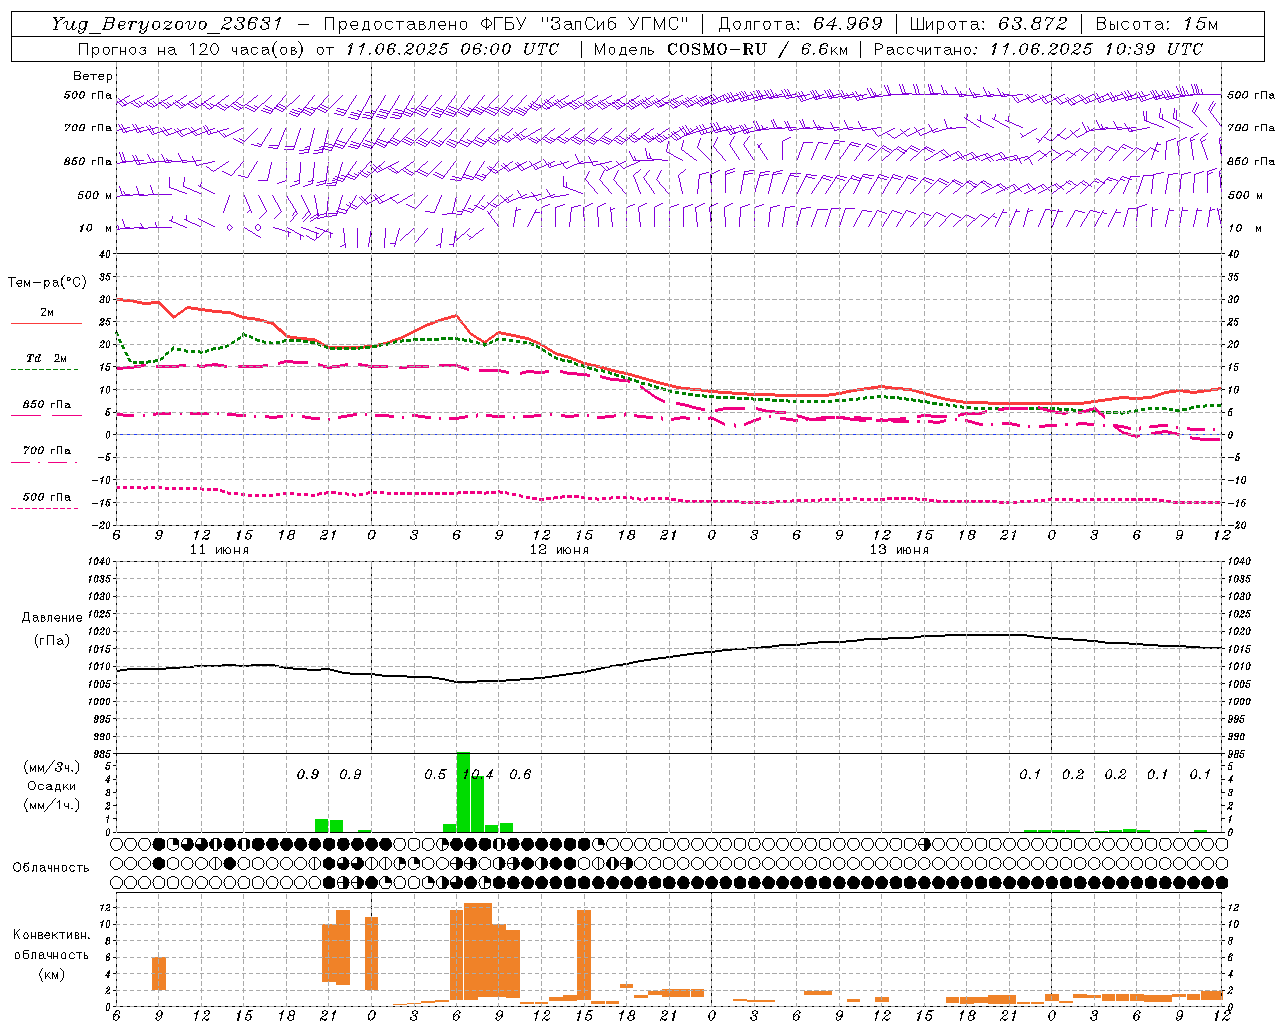Click the provider text ФГБУ "ЗапСиб УГМС"
1280x1024 pixels.
click(584, 24)
